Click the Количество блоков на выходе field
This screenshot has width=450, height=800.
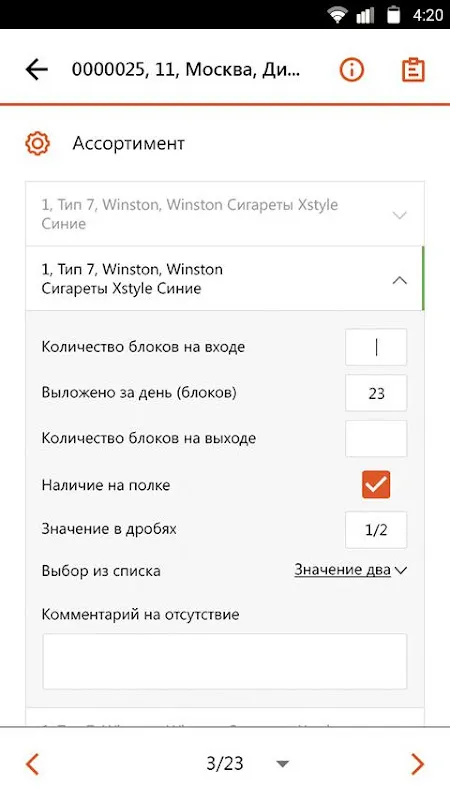tap(376, 439)
